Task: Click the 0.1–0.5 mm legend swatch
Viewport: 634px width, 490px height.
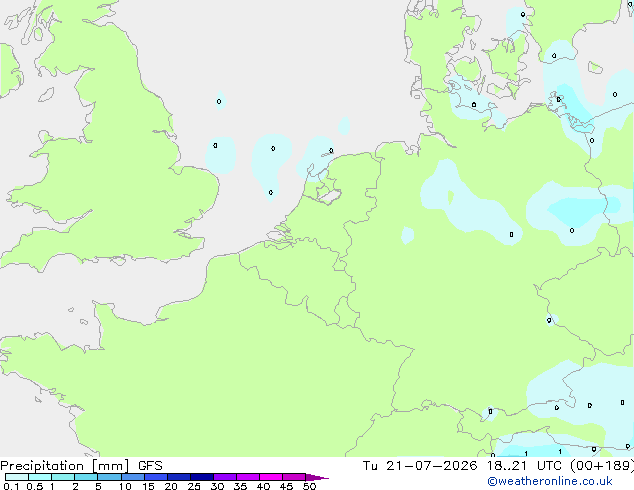Action: (x=17, y=477)
